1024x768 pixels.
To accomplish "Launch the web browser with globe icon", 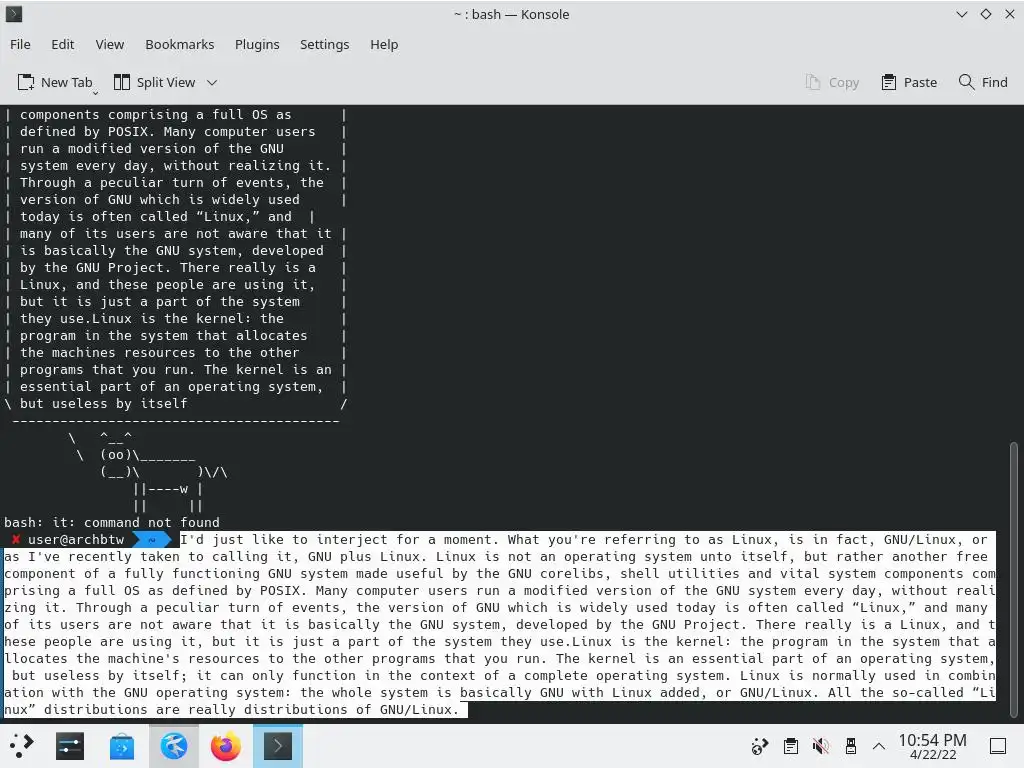I will (x=174, y=746).
